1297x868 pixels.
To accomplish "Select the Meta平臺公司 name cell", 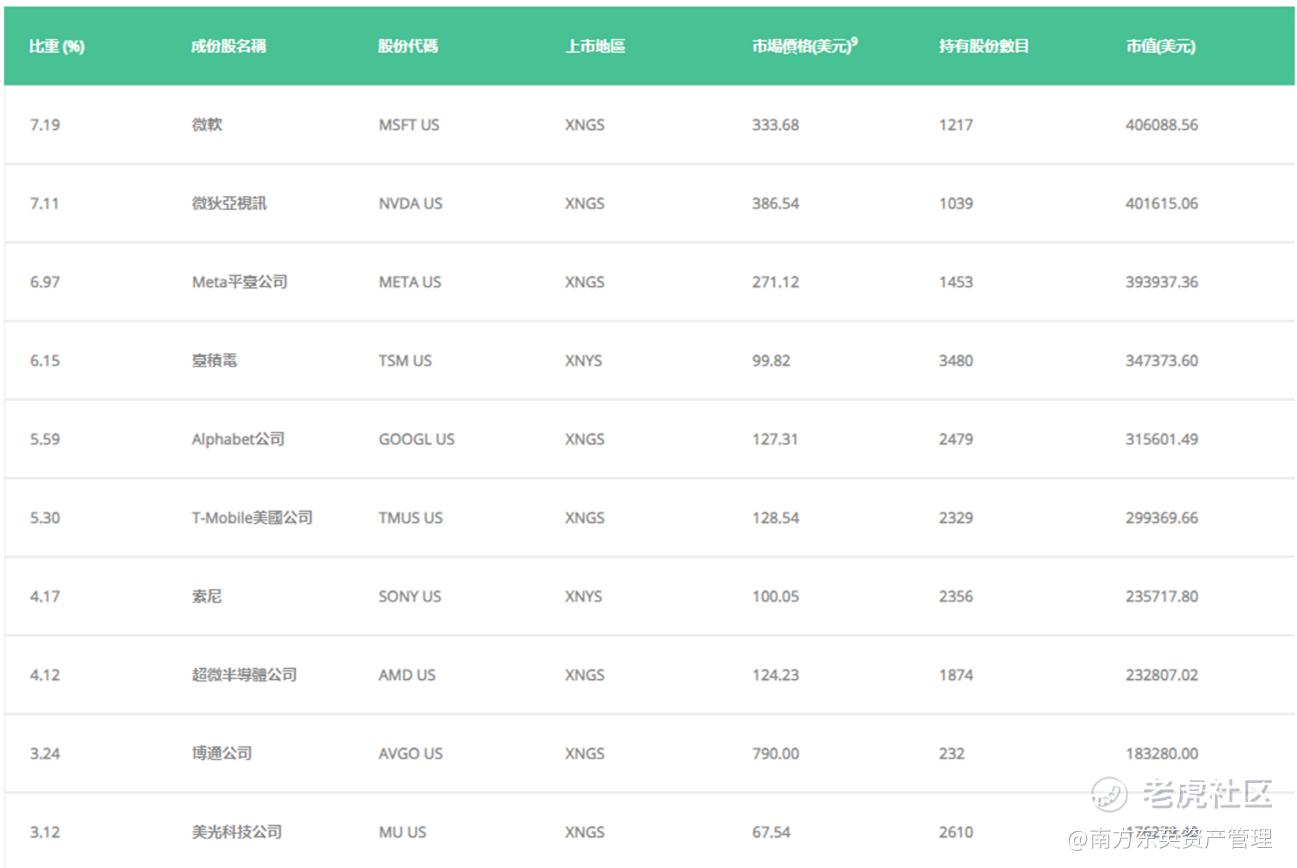I will point(240,282).
